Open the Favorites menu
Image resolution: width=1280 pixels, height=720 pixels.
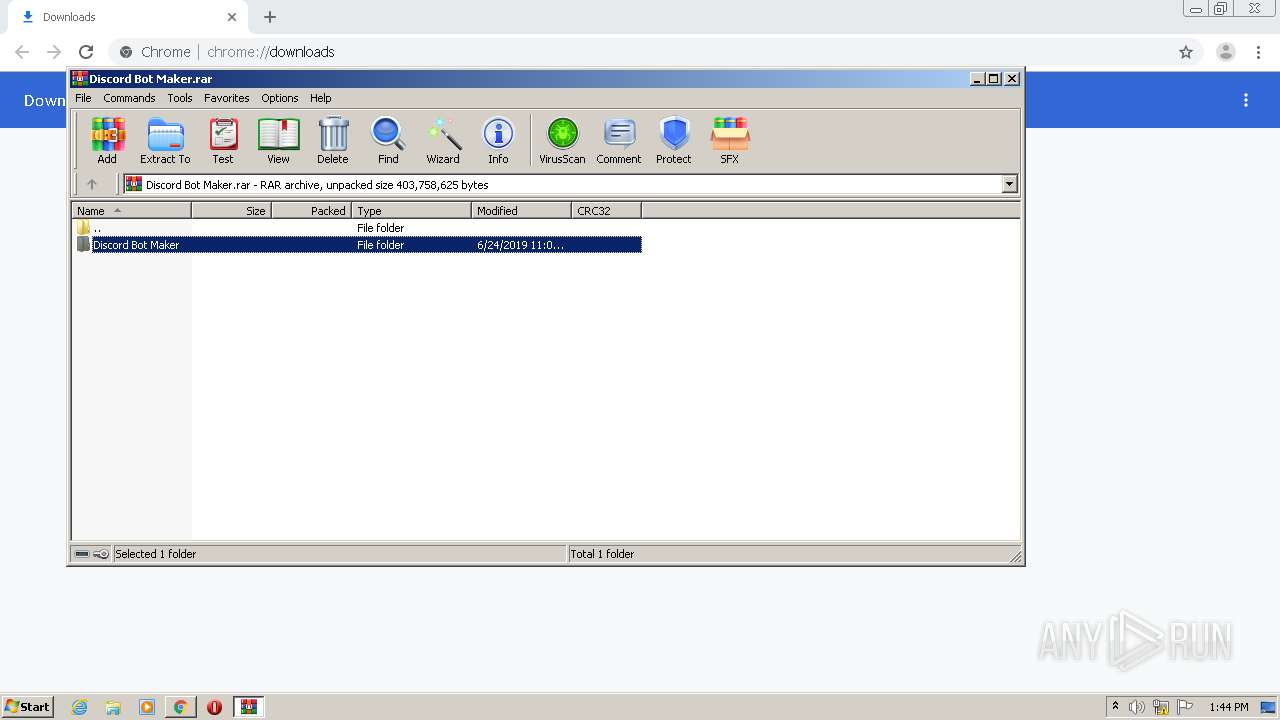coord(227,98)
